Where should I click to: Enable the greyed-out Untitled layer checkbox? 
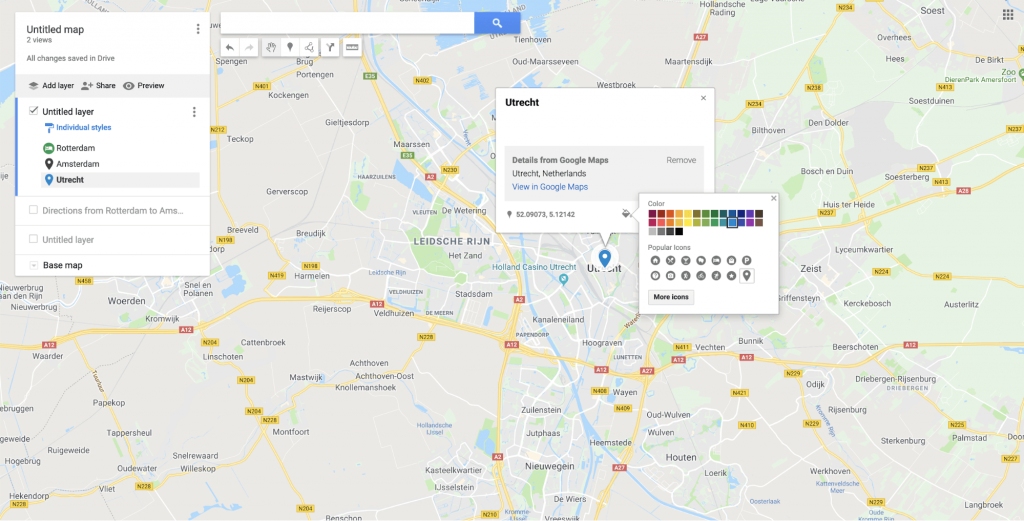[33, 239]
